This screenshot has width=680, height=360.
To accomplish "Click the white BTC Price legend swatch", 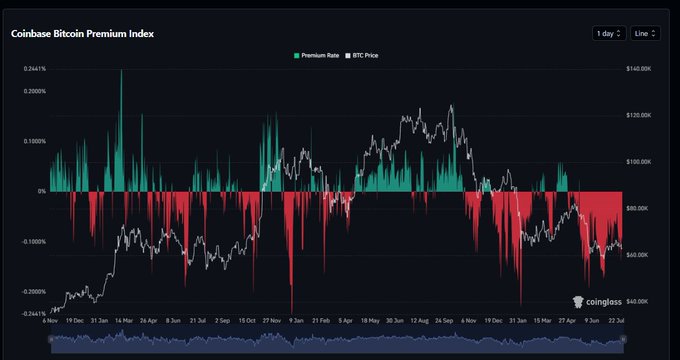I will [348, 56].
